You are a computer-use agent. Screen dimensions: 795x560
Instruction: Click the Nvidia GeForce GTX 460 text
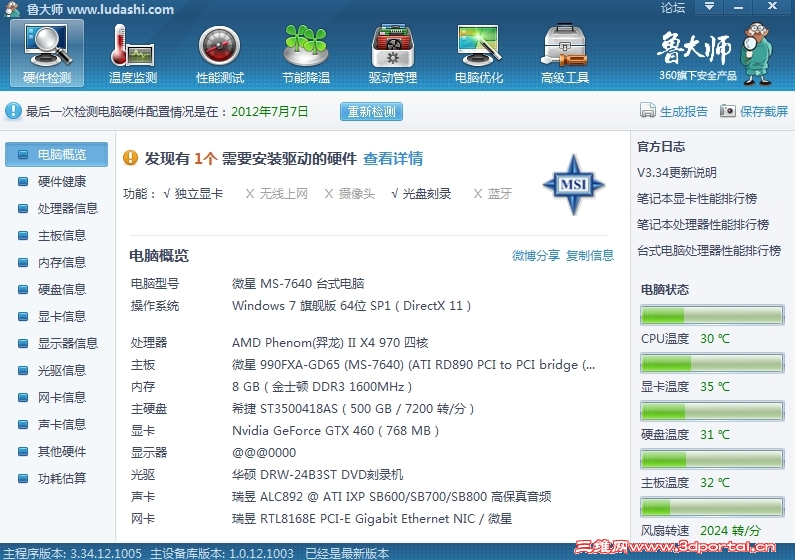(335, 431)
